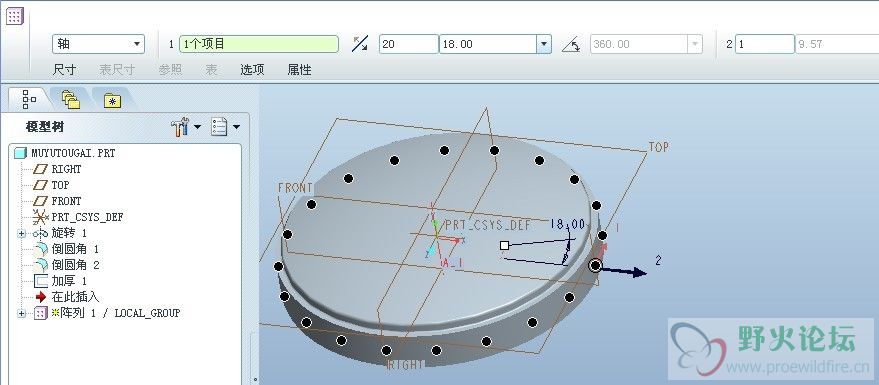This screenshot has width=879, height=385.
Task: Open the favorites tab with star folder
Action: click(x=112, y=100)
